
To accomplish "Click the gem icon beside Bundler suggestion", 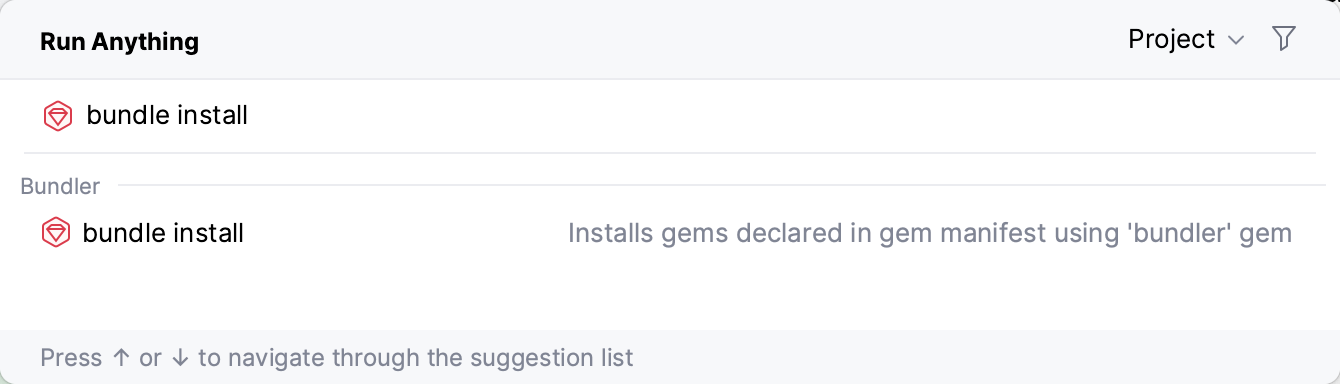I will (55, 234).
